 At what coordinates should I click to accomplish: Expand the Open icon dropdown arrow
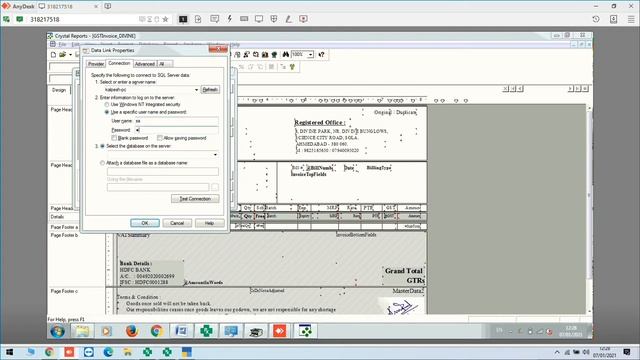click(x=70, y=54)
